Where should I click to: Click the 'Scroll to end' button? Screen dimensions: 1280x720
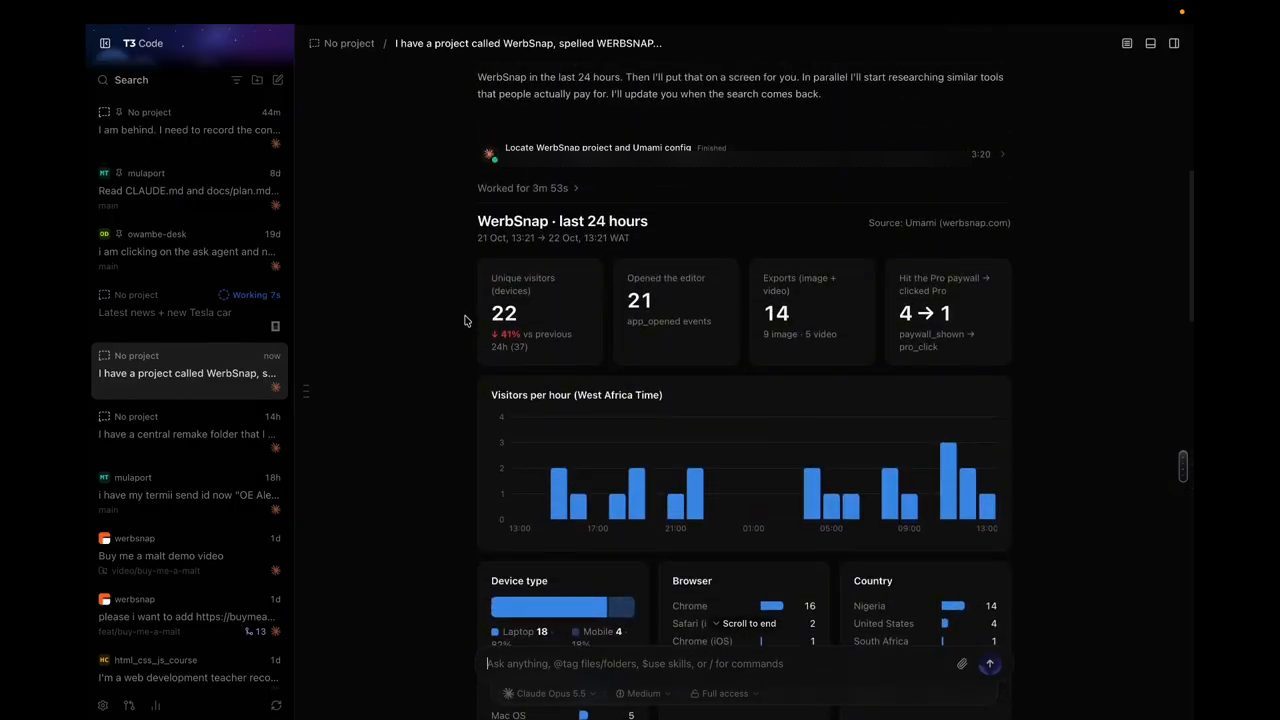(744, 624)
